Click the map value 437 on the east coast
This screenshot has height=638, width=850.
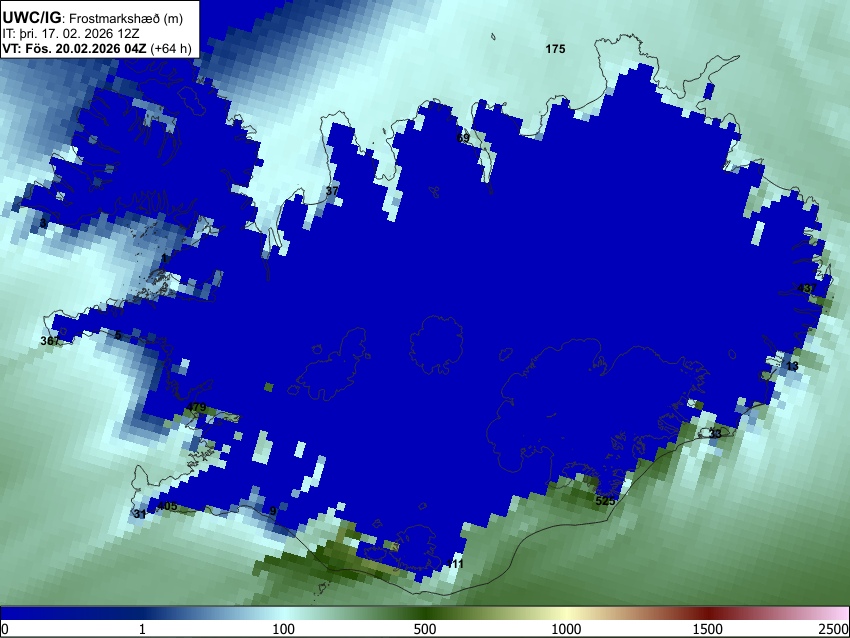(807, 288)
